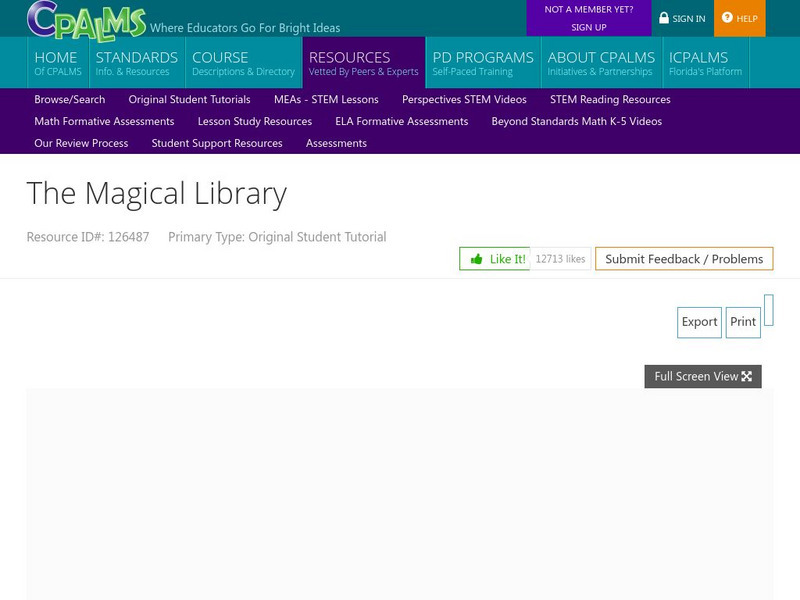Click the thumbs-up Like It! button

pos(495,259)
